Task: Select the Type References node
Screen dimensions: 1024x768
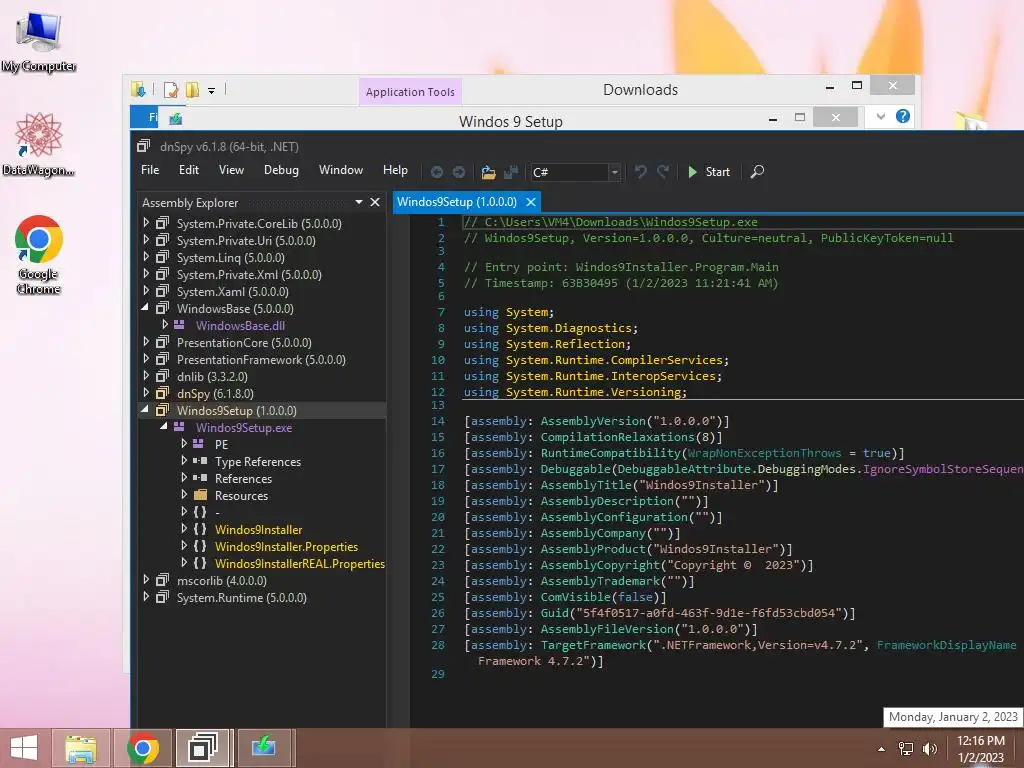Action: 258,462
